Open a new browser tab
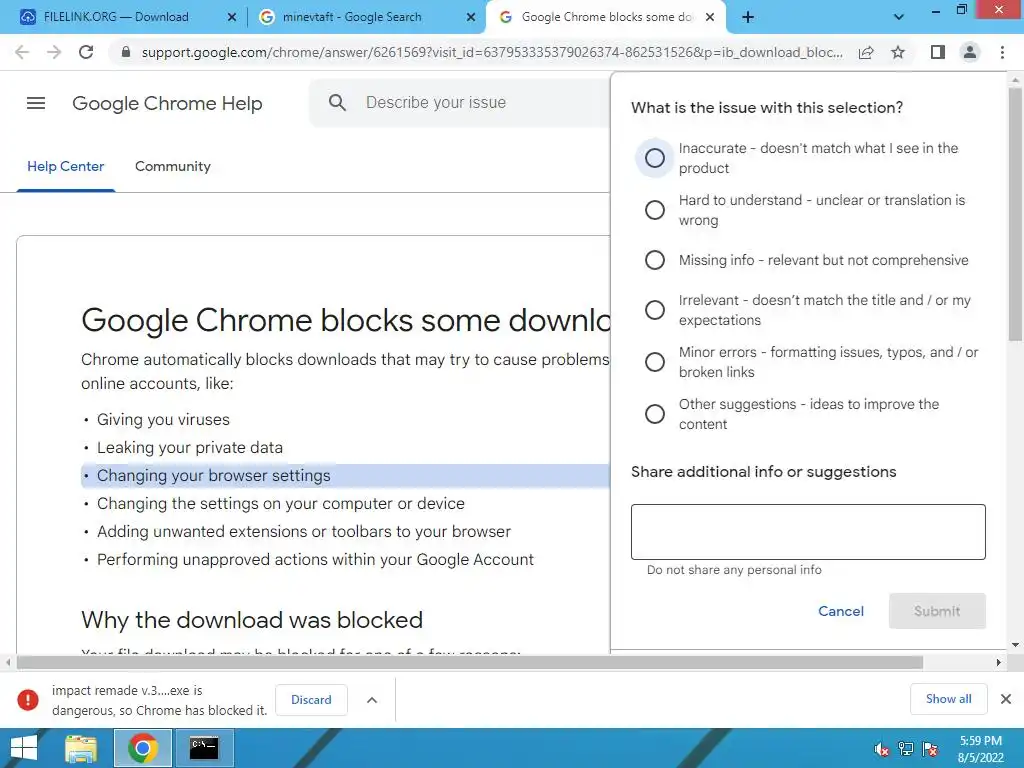This screenshot has height=768, width=1024. [748, 17]
